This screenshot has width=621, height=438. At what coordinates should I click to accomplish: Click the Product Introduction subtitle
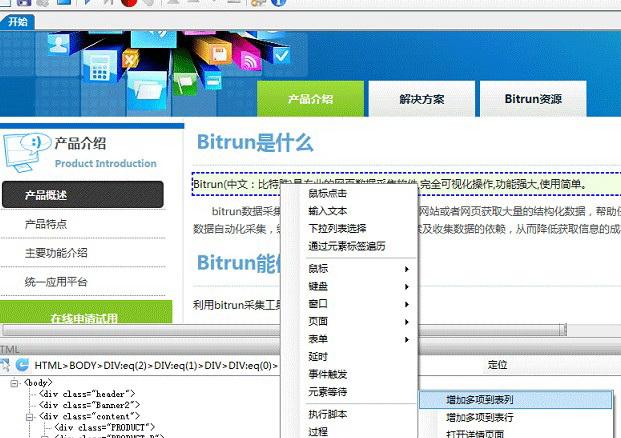105,163
